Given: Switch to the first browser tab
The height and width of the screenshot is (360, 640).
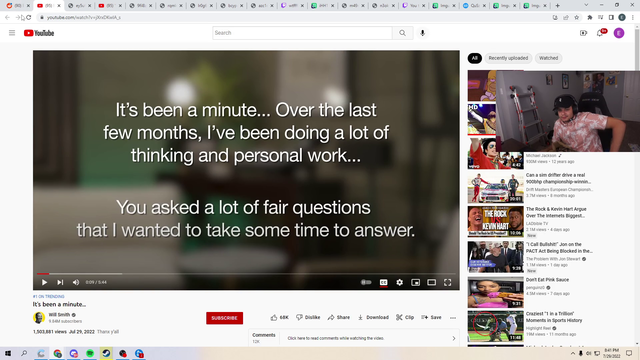Looking at the screenshot, I should pyautogui.click(x=17, y=6).
